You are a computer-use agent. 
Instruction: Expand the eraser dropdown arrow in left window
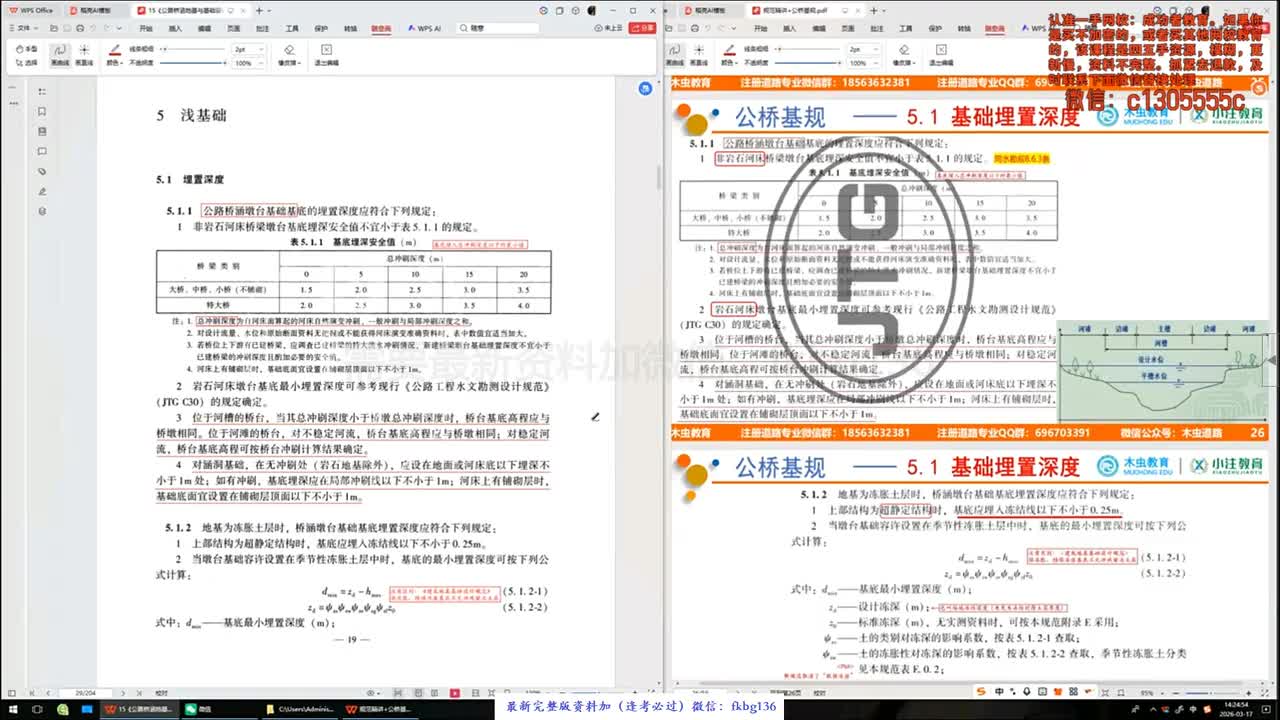point(298,62)
